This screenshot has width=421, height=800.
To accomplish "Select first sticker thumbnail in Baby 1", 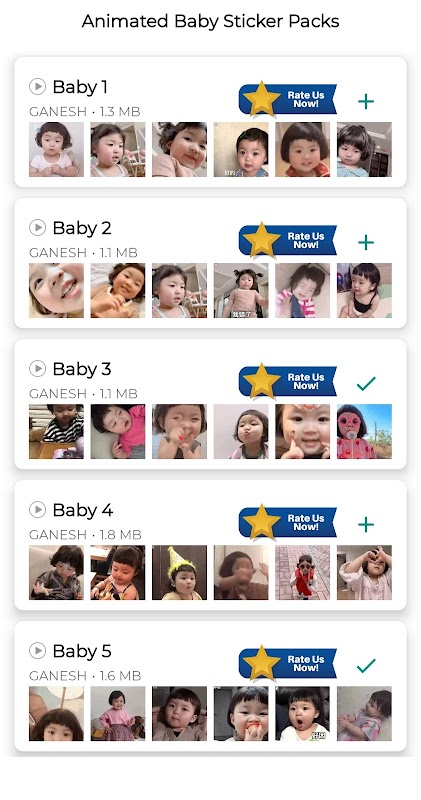I will [x=56, y=149].
